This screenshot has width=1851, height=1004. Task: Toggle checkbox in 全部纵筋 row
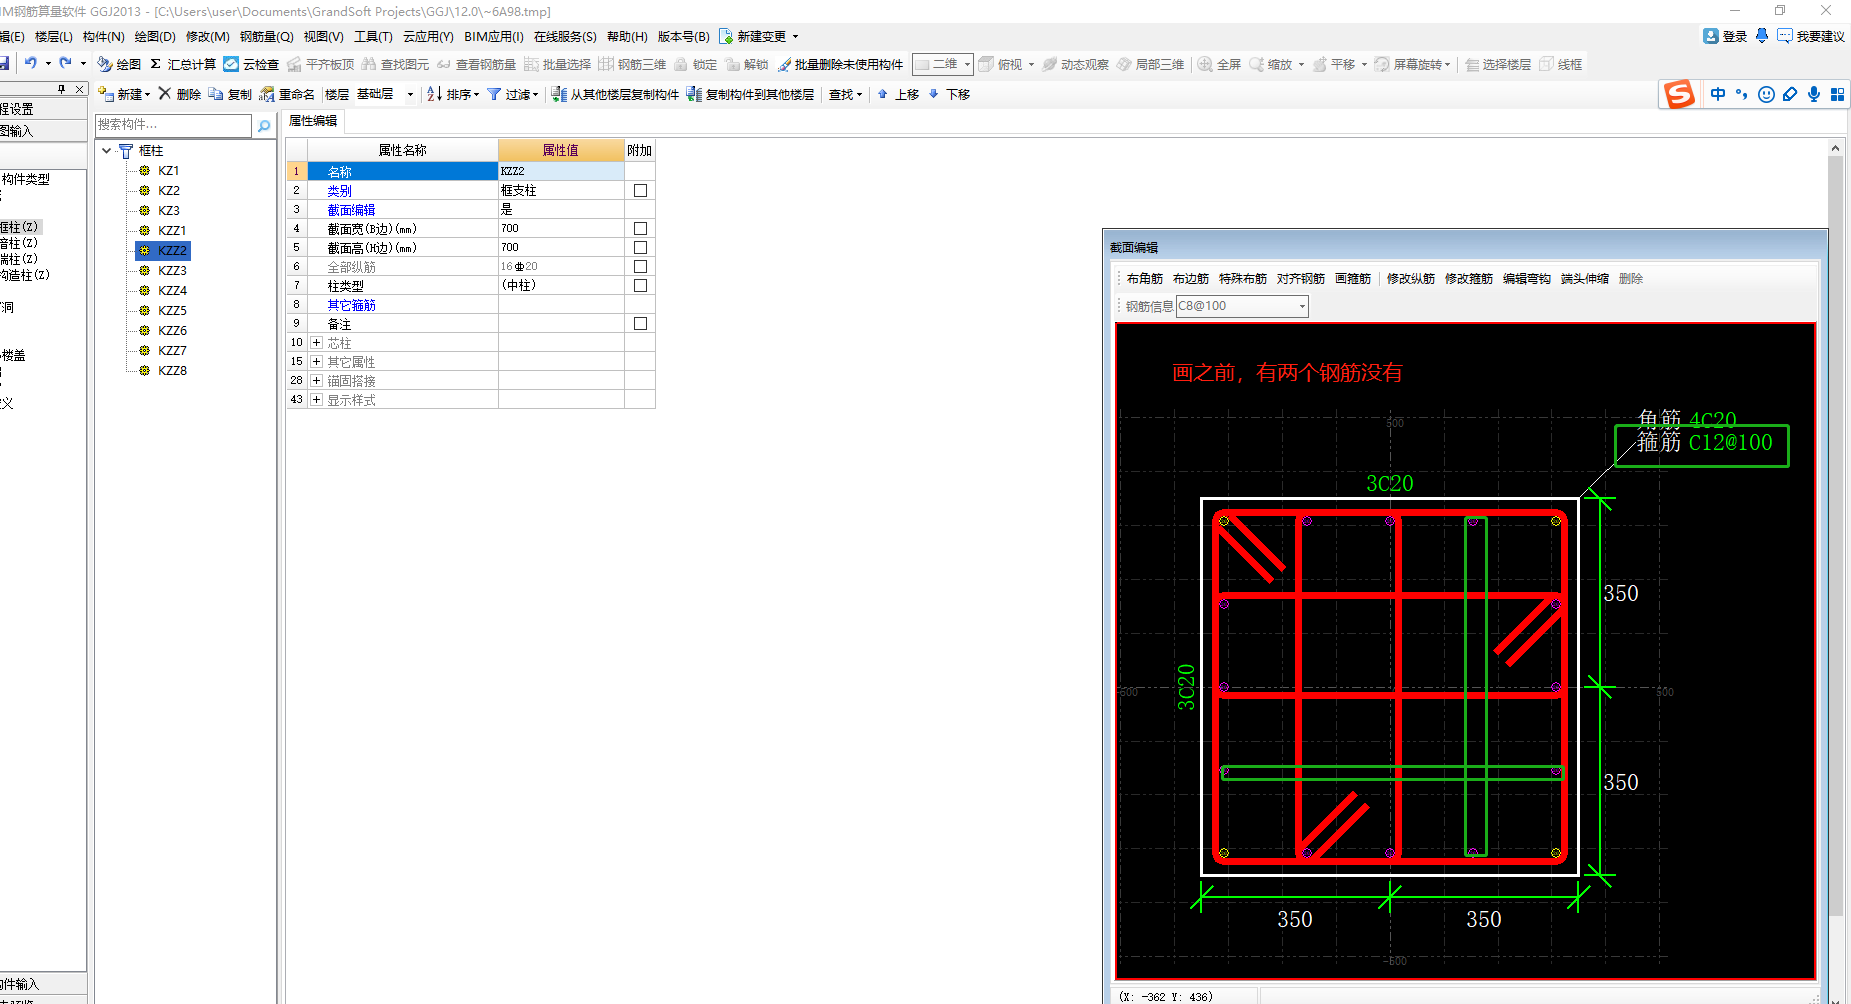640,266
